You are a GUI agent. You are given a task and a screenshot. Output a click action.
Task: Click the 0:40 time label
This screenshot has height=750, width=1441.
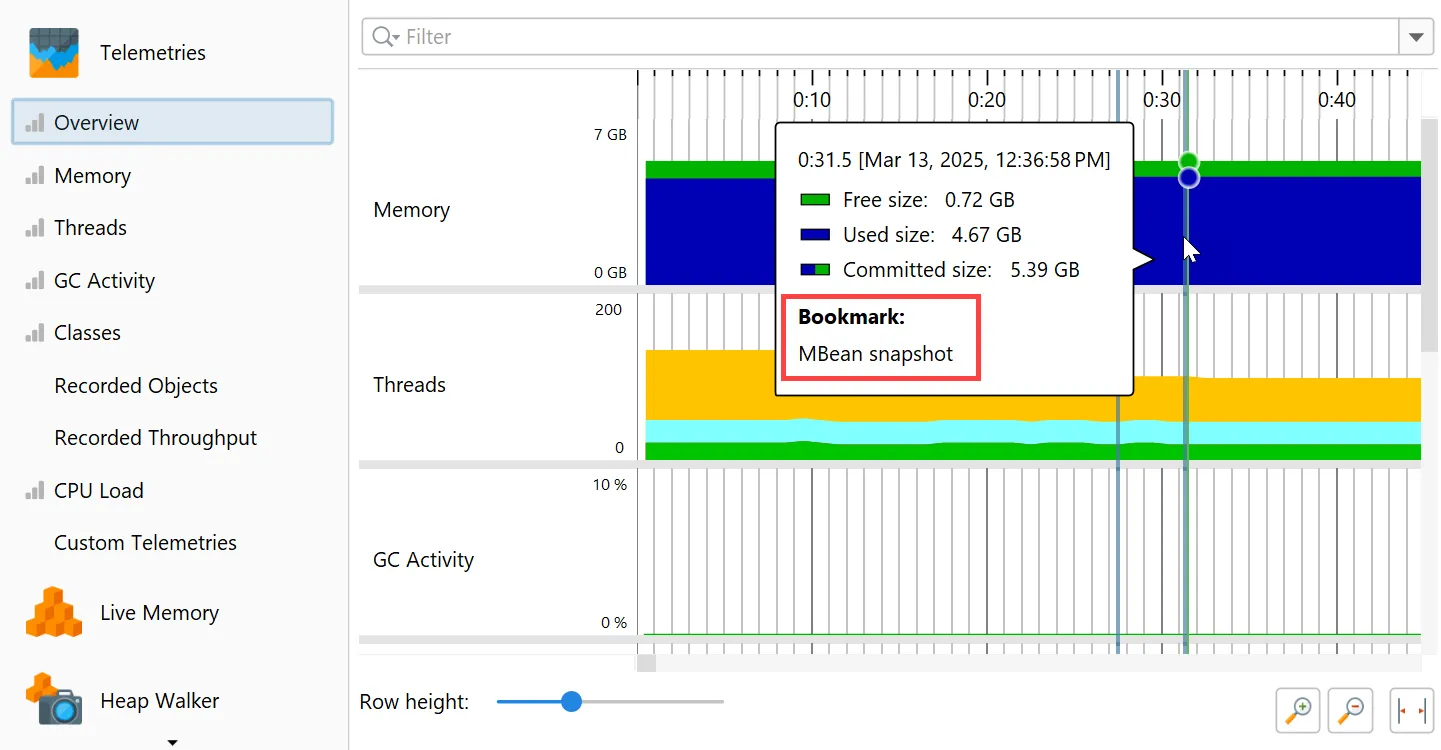click(1337, 100)
